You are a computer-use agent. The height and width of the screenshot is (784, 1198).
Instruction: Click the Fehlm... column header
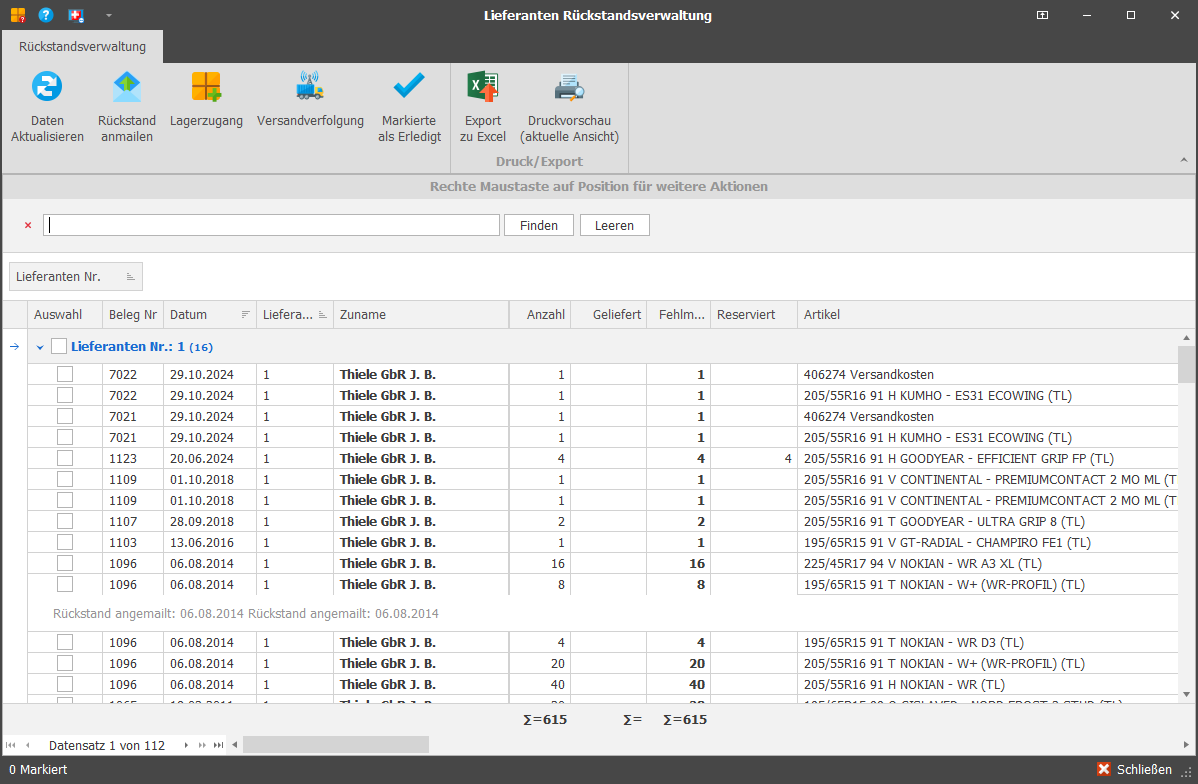[x=678, y=315]
